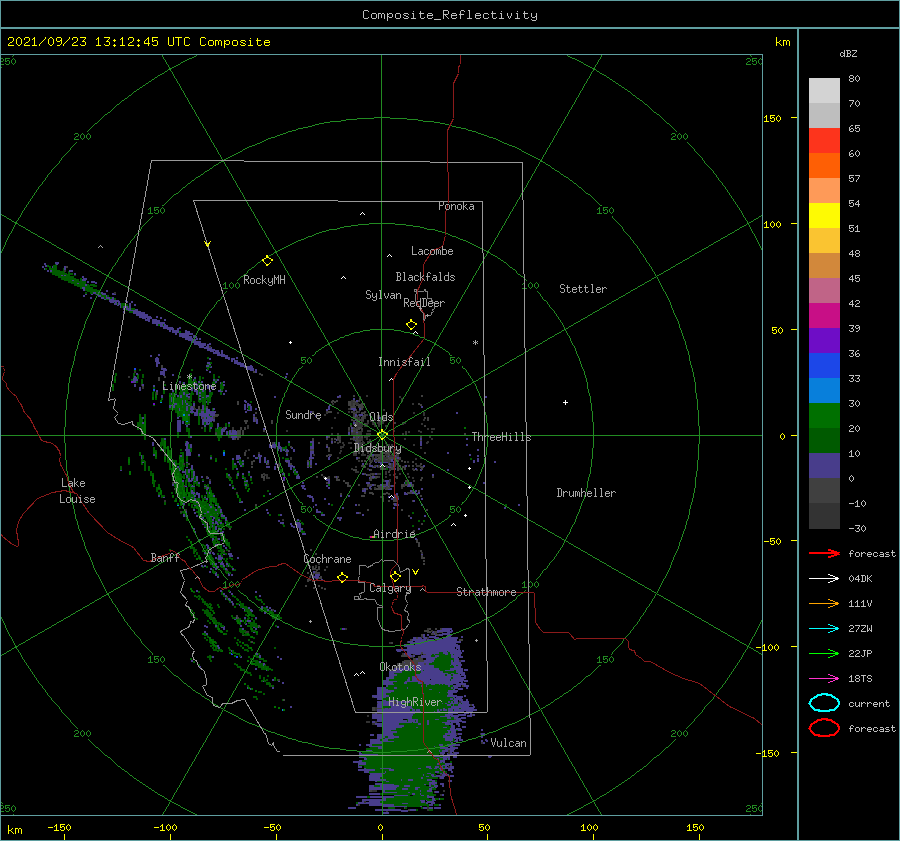Click the red 'forecast' ellipse legend icon
Viewport: 900px width, 841px height.
pos(824,728)
